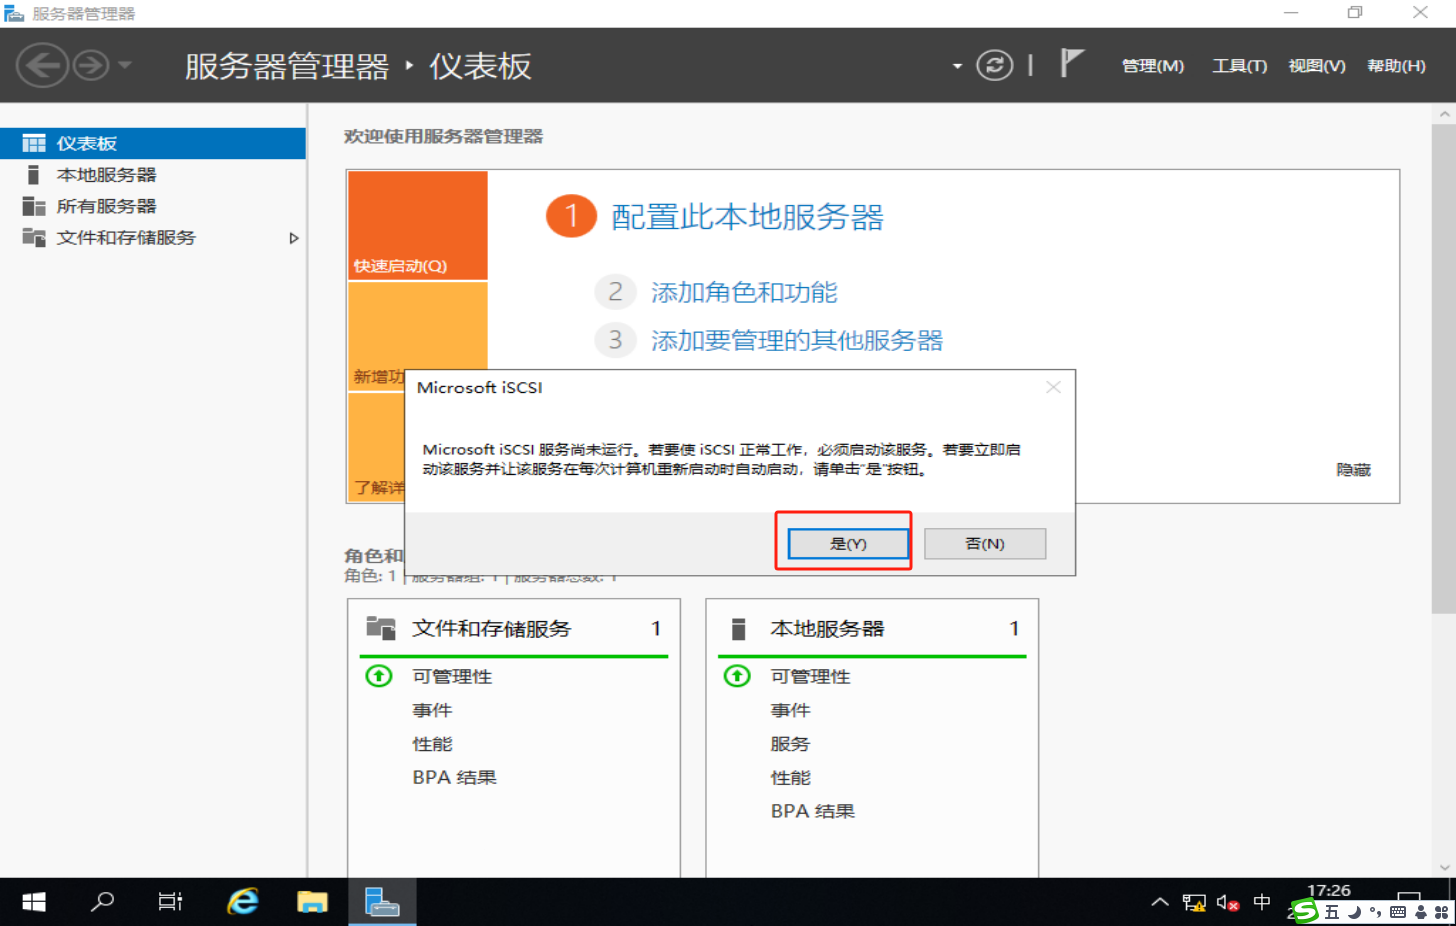The image size is (1456, 926).
Task: Click 性能 in the 文件和存储服务 tile
Action: [x=432, y=744]
